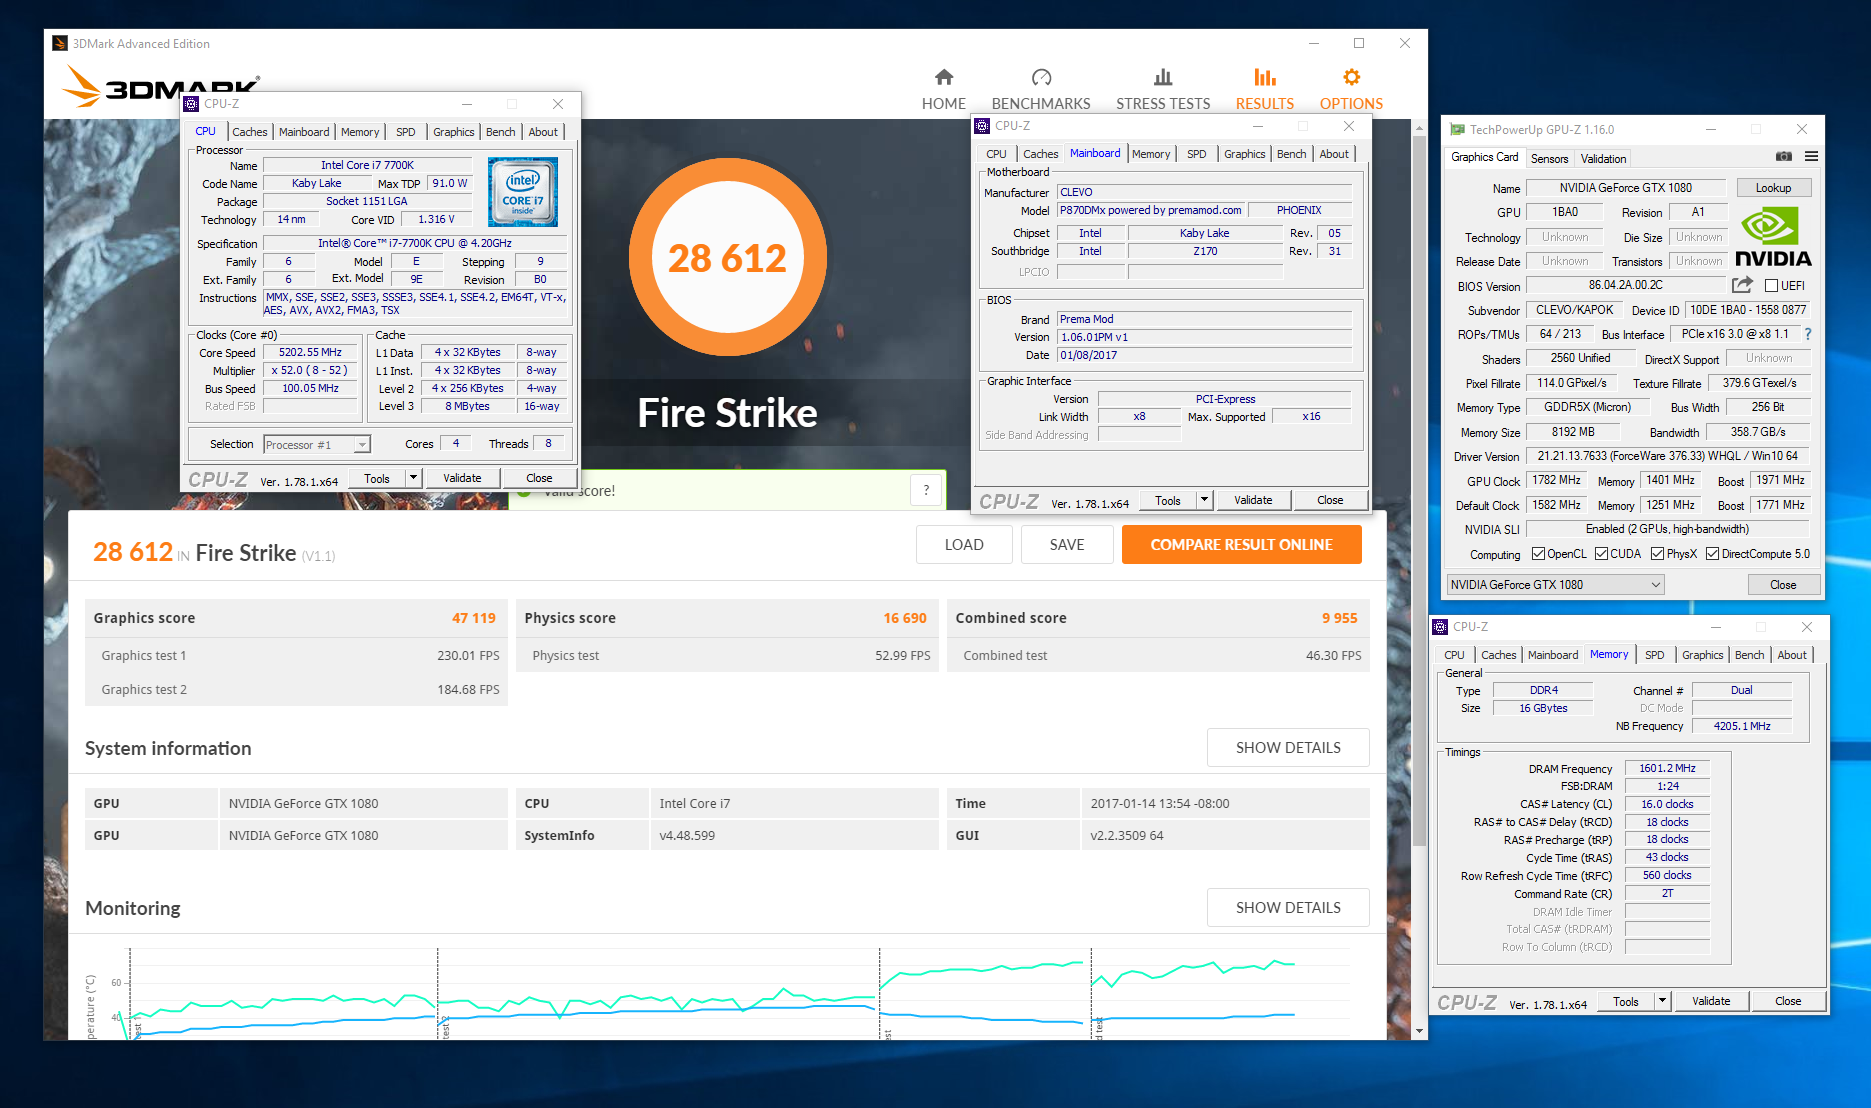Click the NVIDIA logo in GPU-Z
Viewport: 1871px width, 1108px height.
pyautogui.click(x=1773, y=237)
